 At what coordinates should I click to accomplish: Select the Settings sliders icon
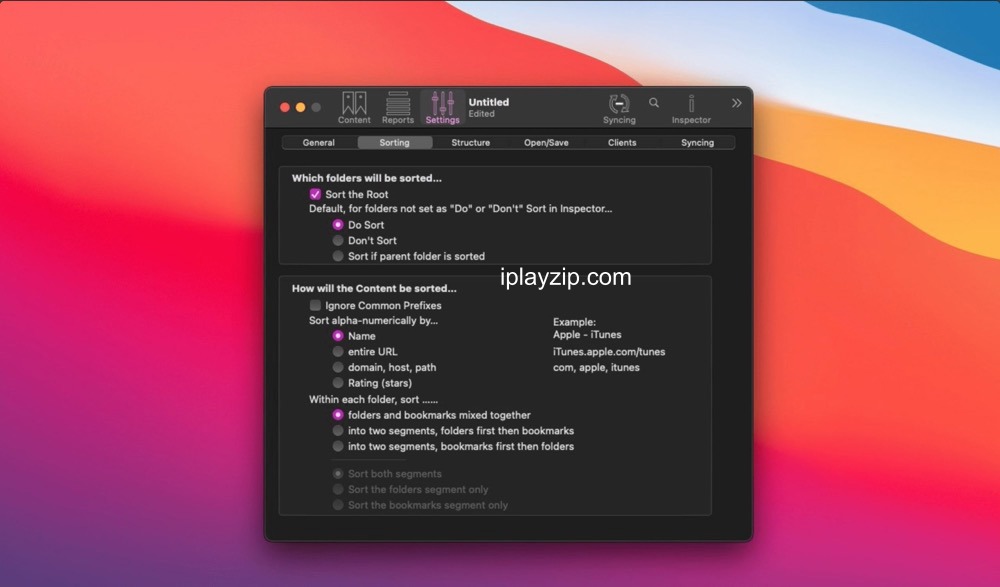[443, 107]
